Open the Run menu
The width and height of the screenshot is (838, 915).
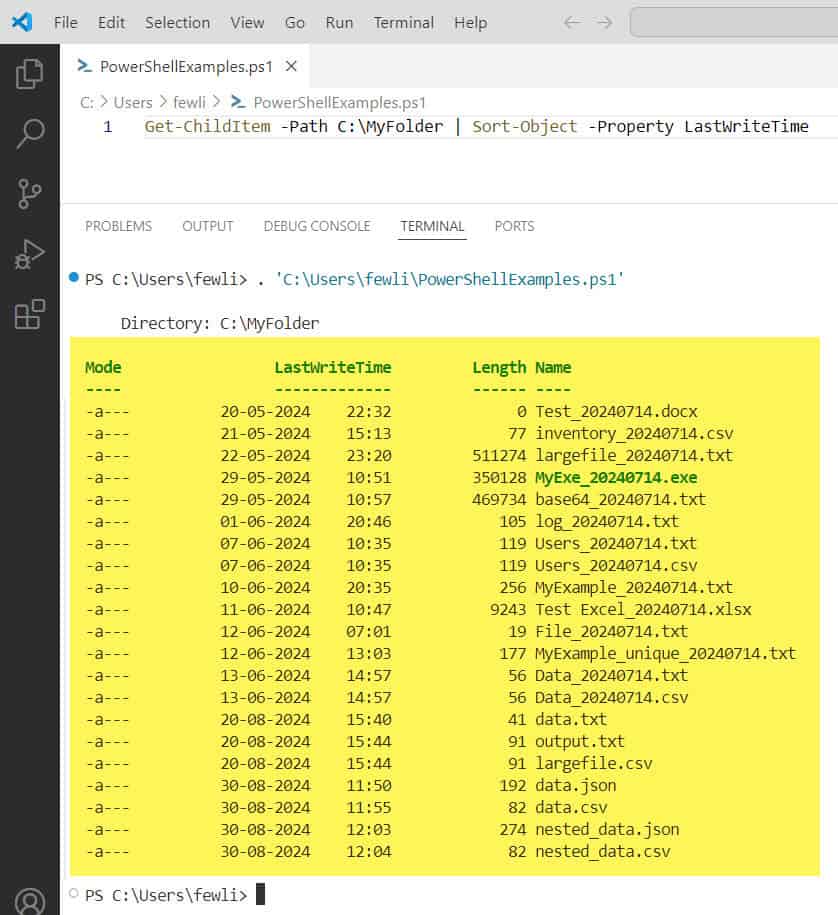click(339, 23)
